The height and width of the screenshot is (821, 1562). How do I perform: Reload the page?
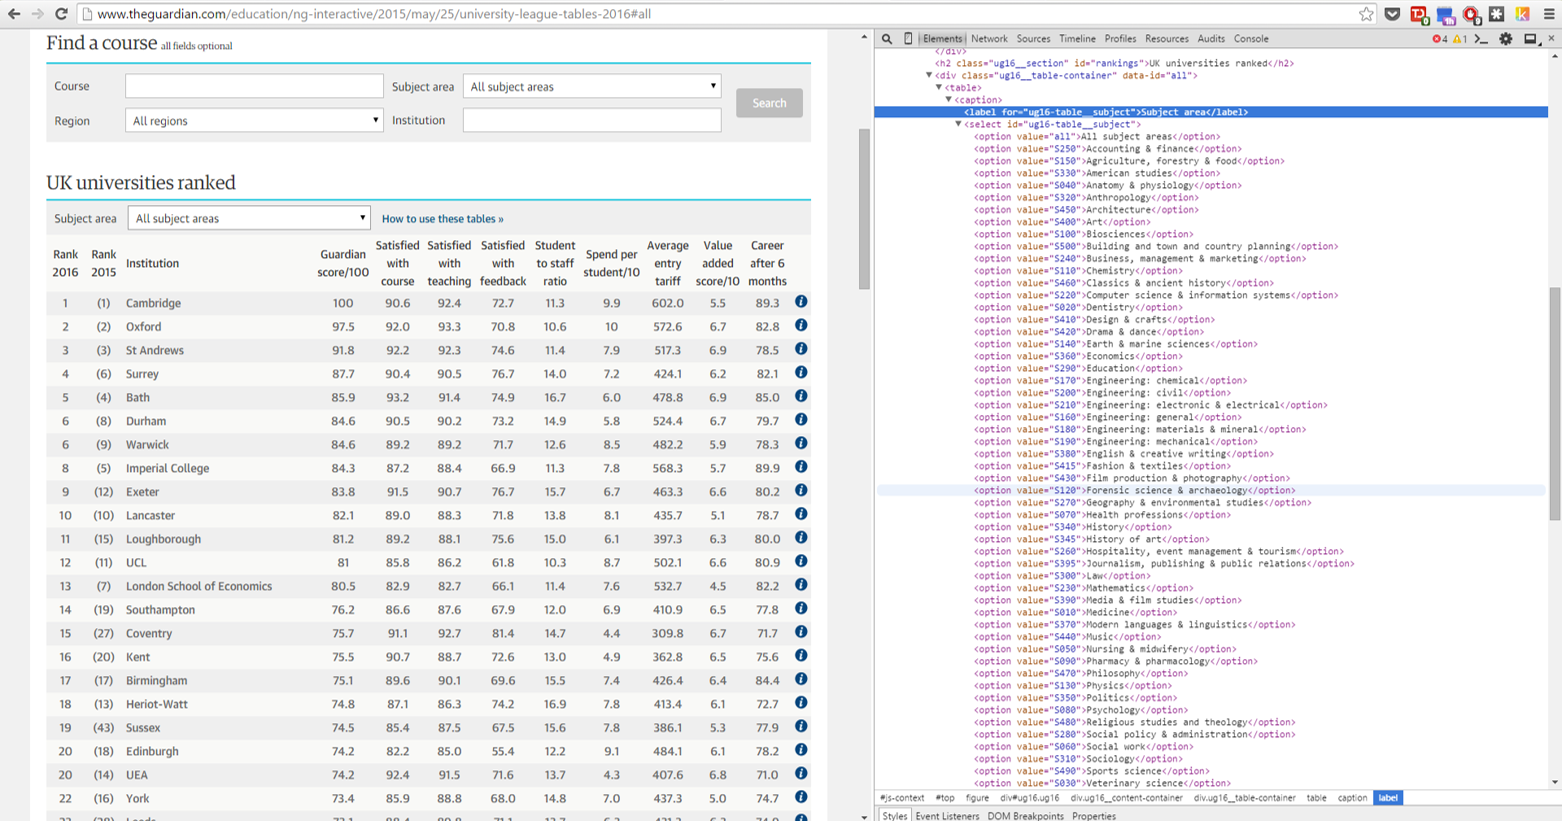point(61,14)
